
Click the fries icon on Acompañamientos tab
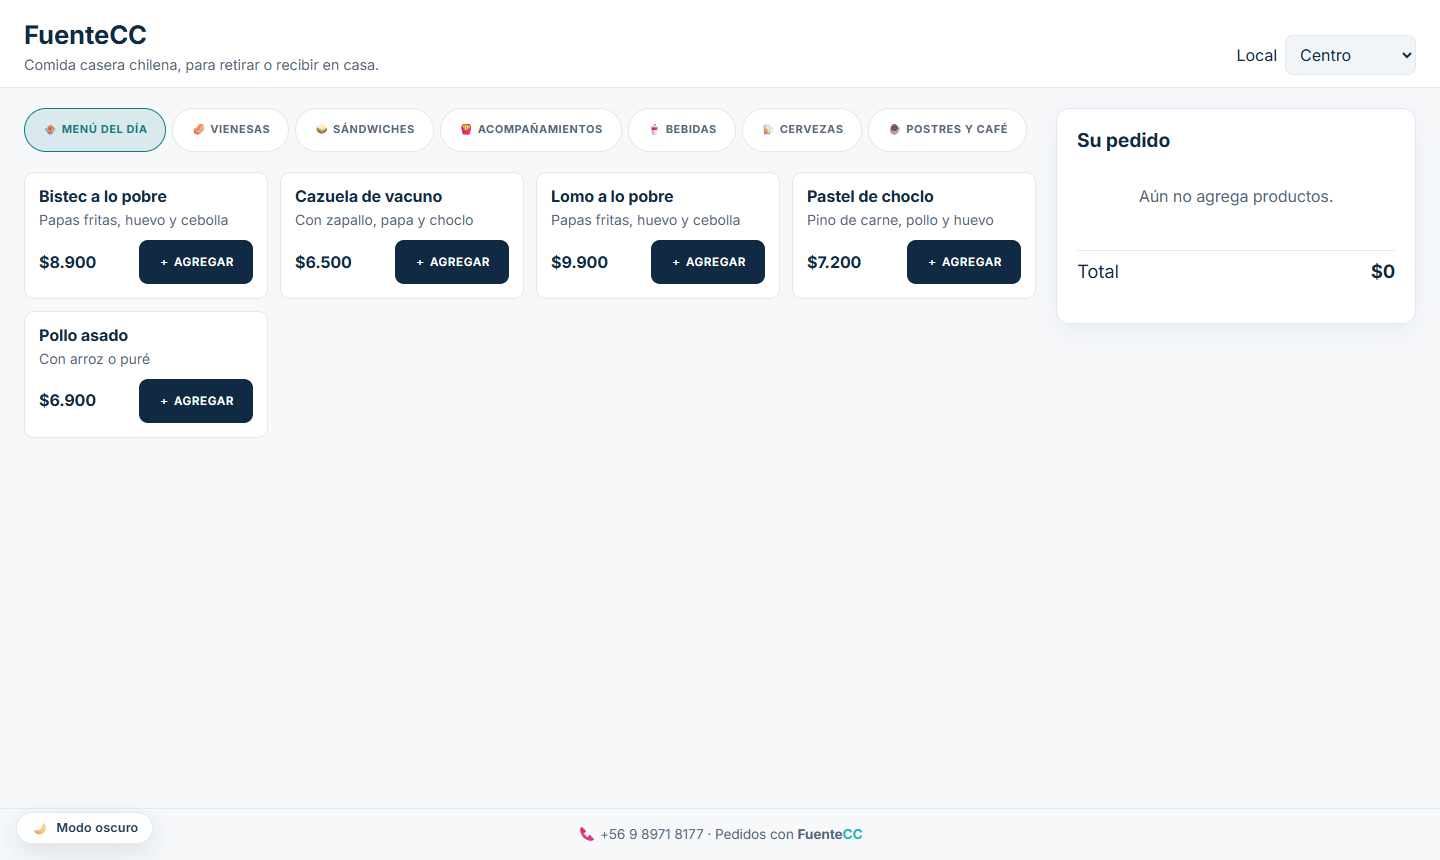[466, 130]
